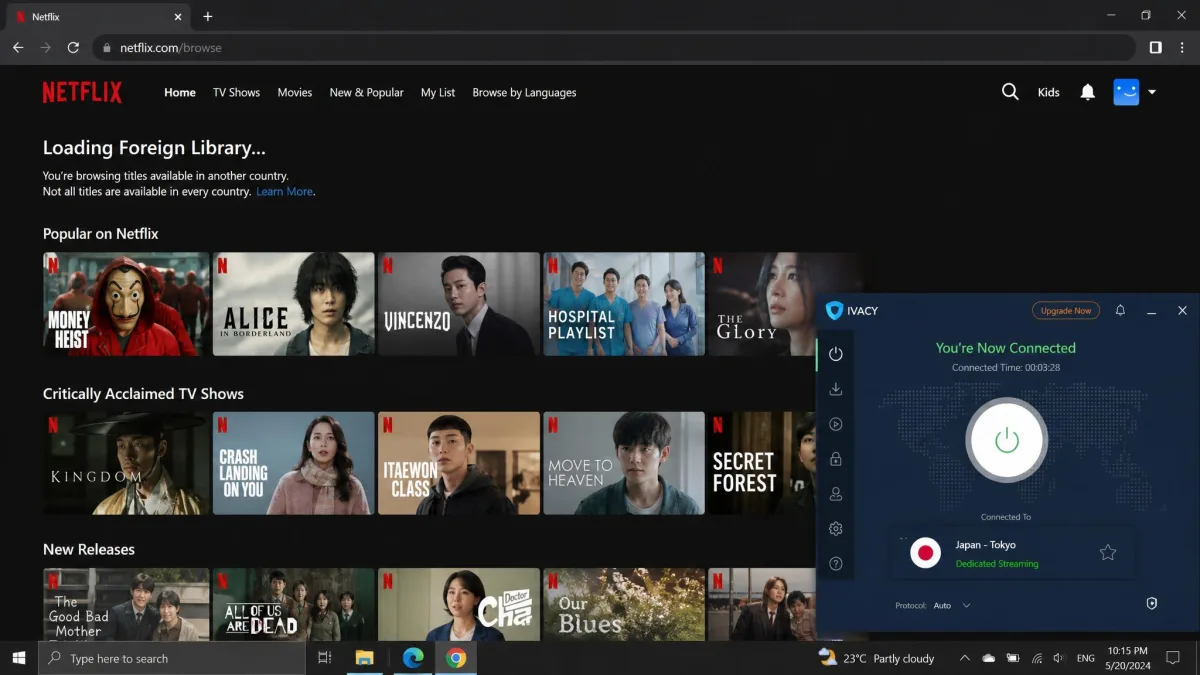Open Alice in Borderland thumbnail

[294, 304]
